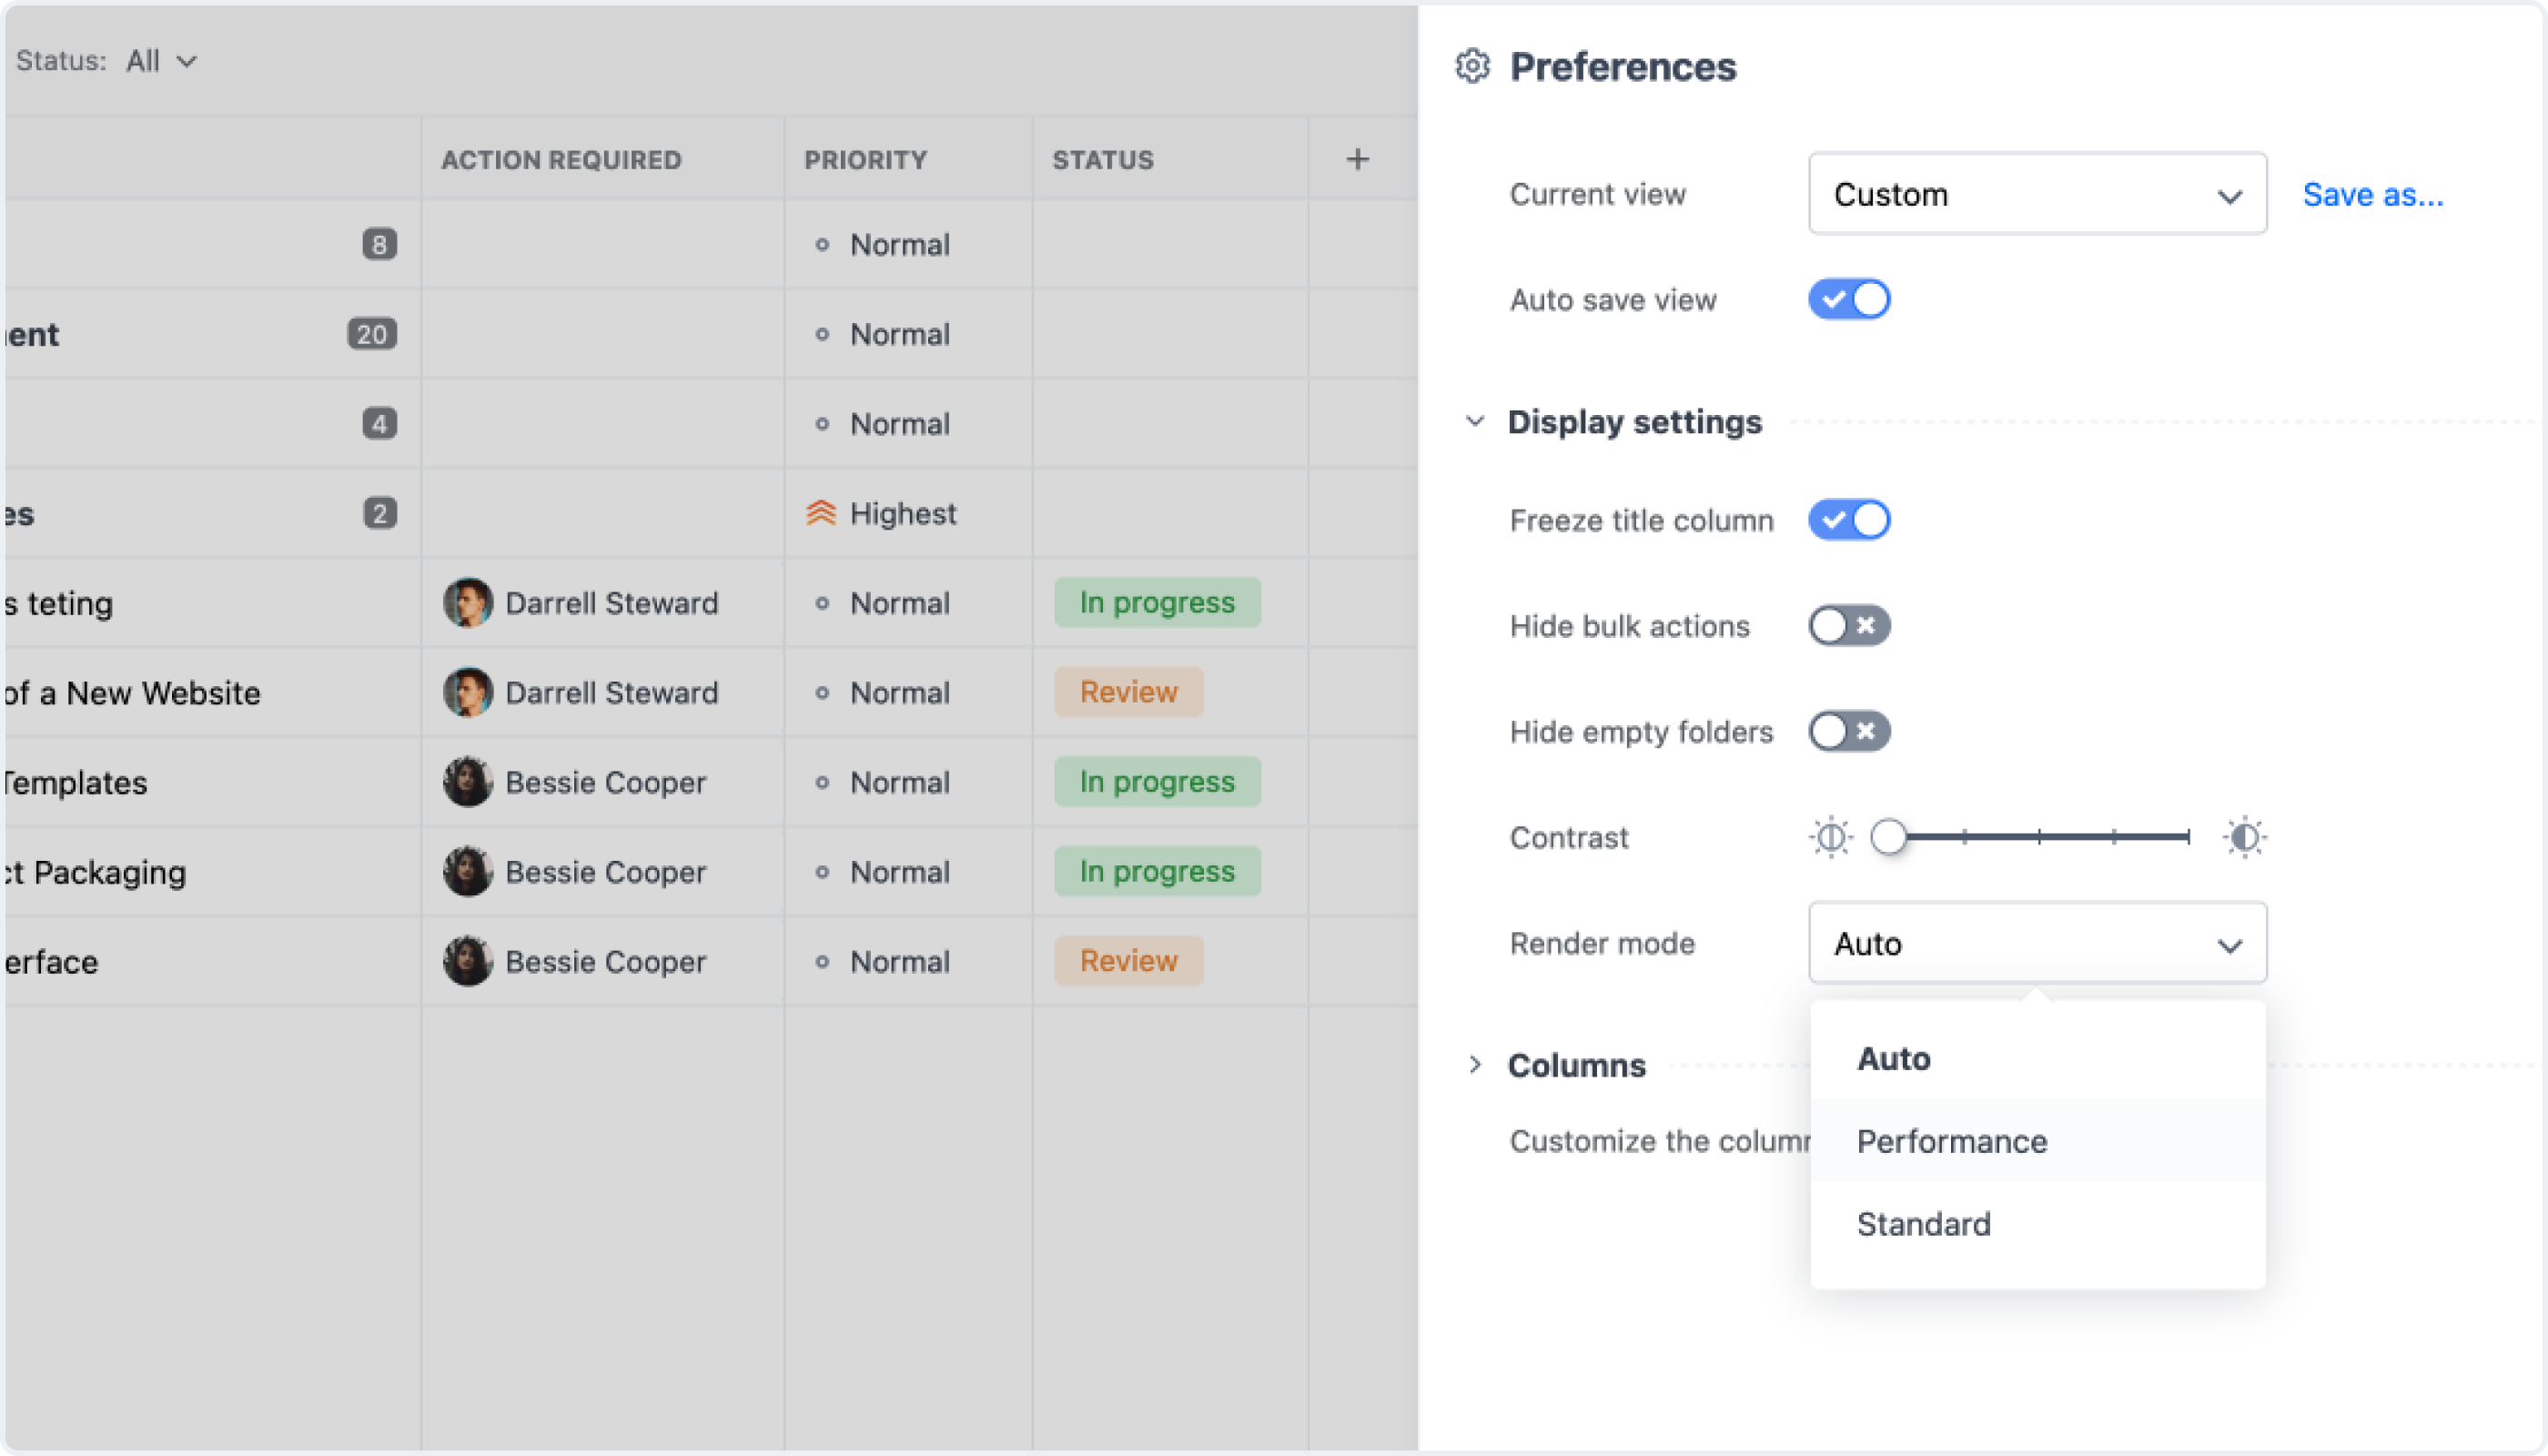Click Bessie Cooper avatar in Templates row
The width and height of the screenshot is (2548, 1456).
467,782
